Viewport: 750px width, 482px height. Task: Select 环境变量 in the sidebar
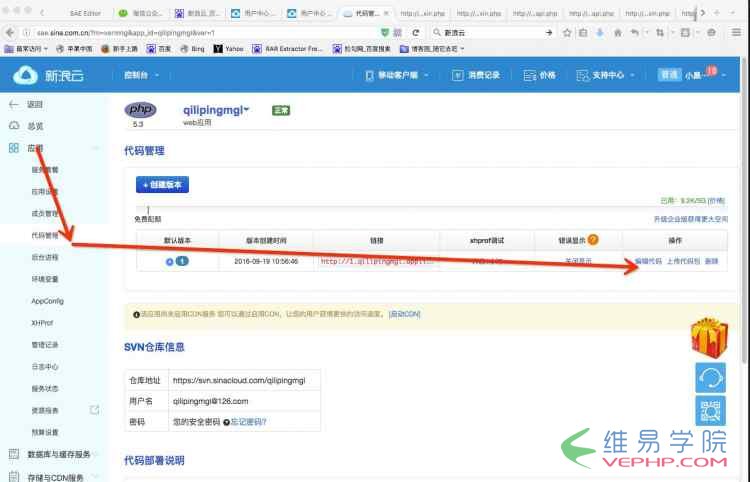click(45, 279)
